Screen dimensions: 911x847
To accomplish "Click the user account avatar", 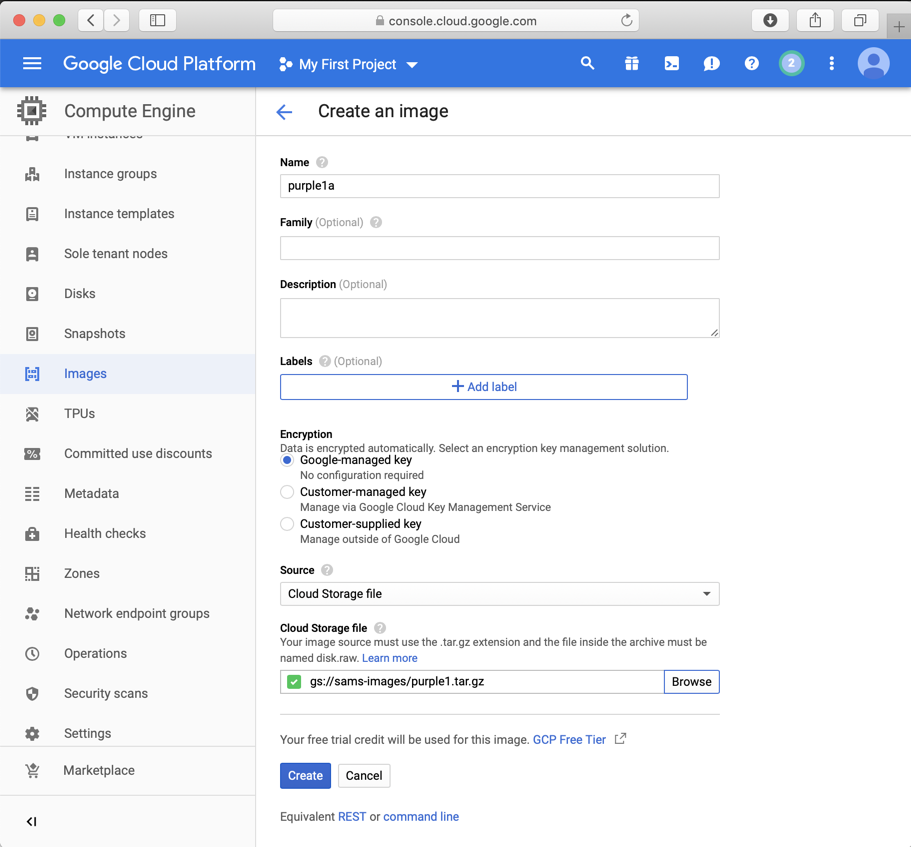I will pos(873,64).
